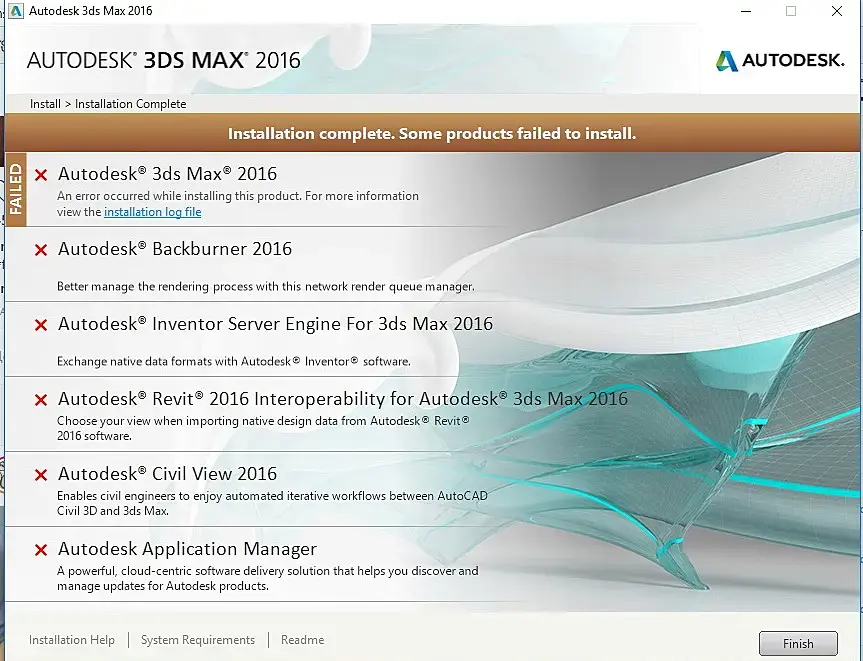Viewport: 863px width, 661px height.
Task: Click red X beside Autodesk Civil View 2016
Action: 41,474
